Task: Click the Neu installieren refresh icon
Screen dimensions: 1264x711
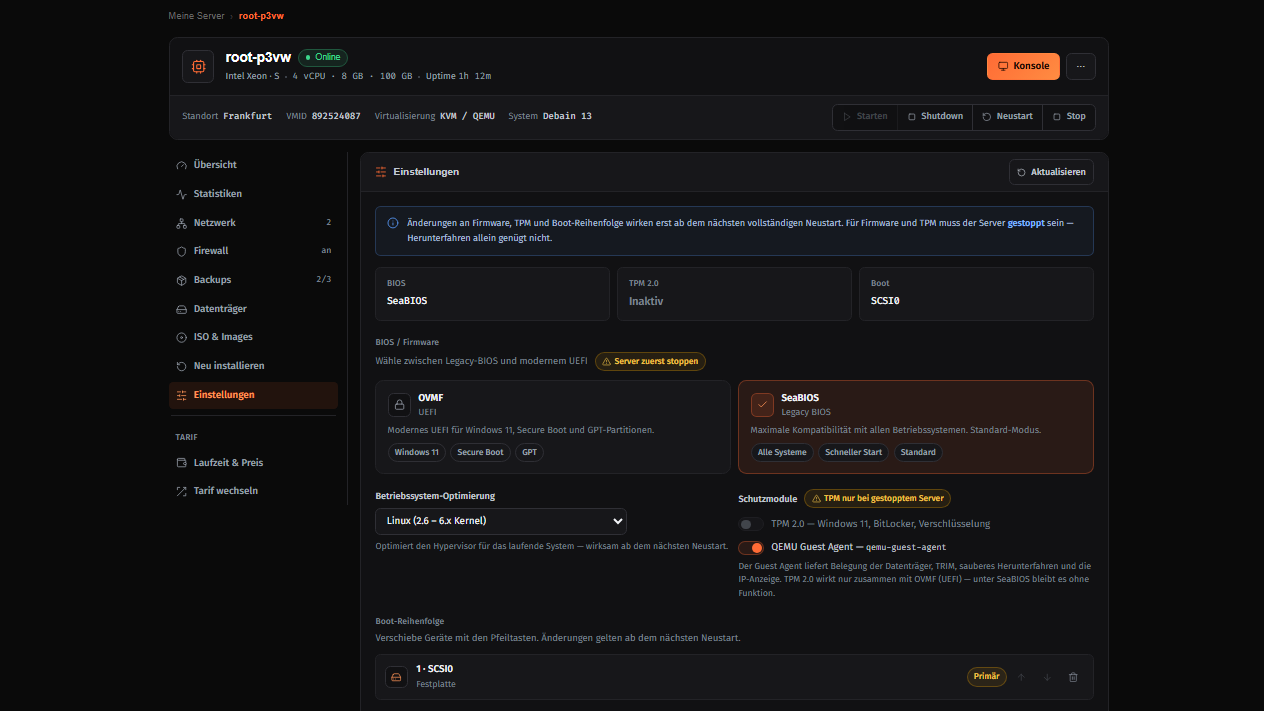Action: pyautogui.click(x=181, y=366)
